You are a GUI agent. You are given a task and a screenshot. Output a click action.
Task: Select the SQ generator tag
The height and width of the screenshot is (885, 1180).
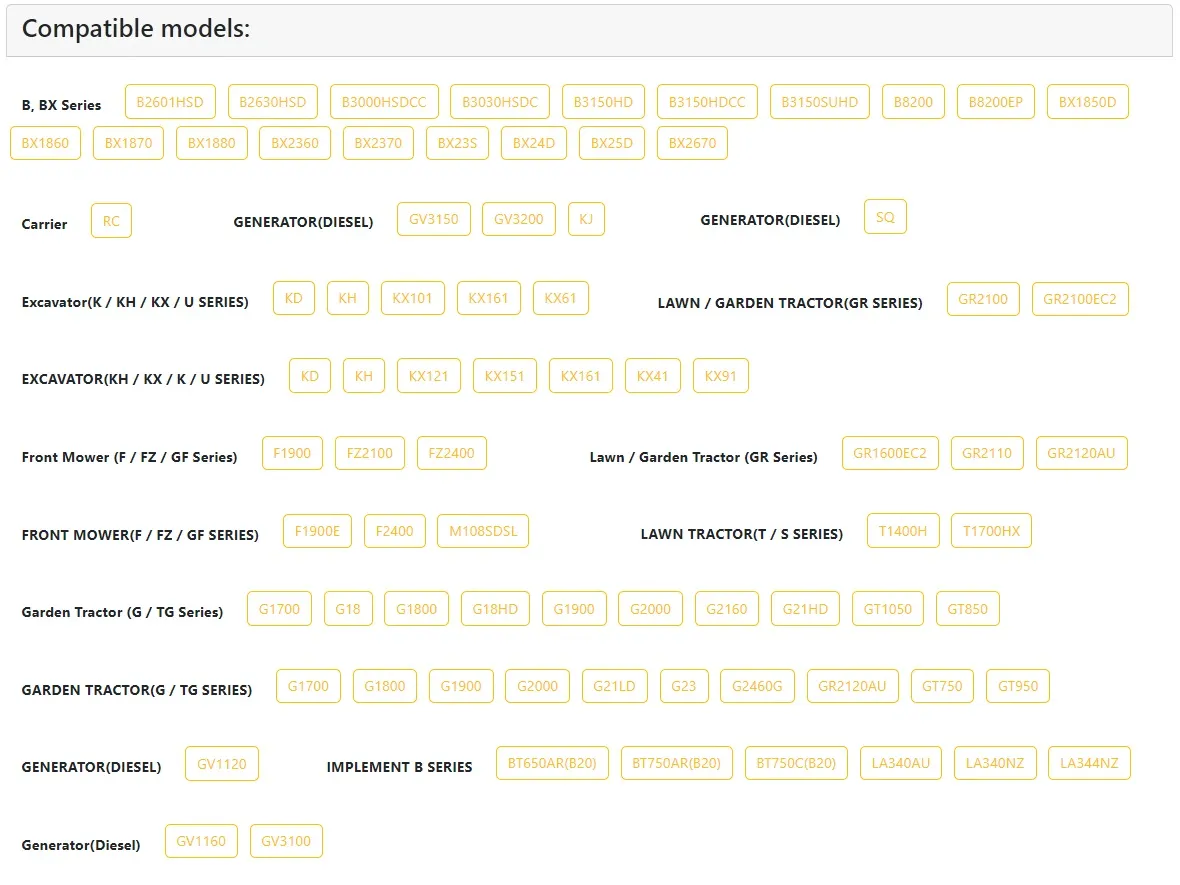(x=886, y=217)
